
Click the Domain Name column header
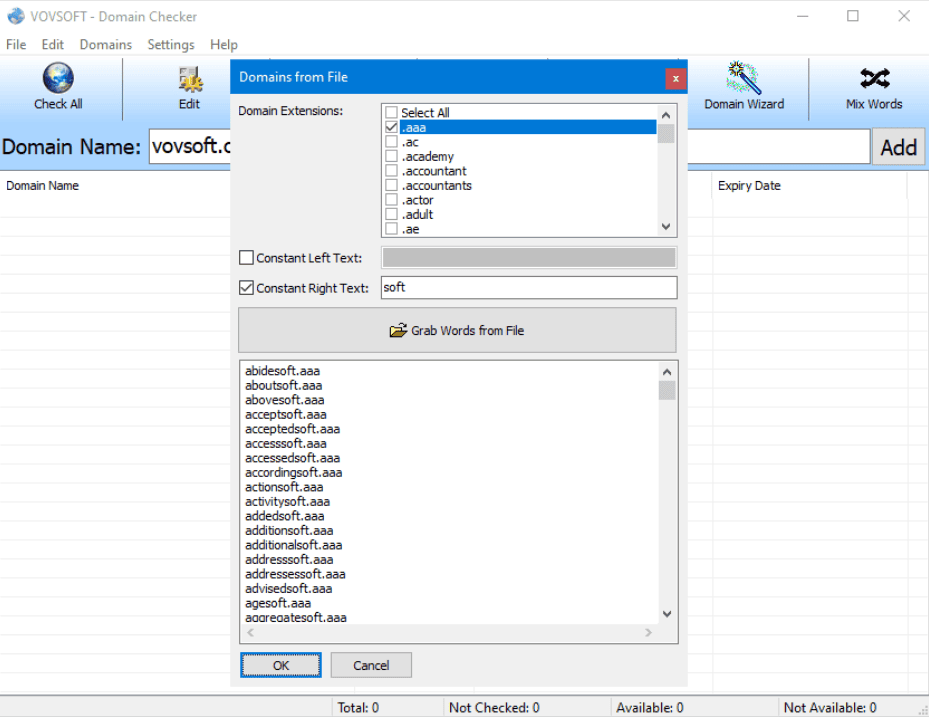pyautogui.click(x=43, y=185)
